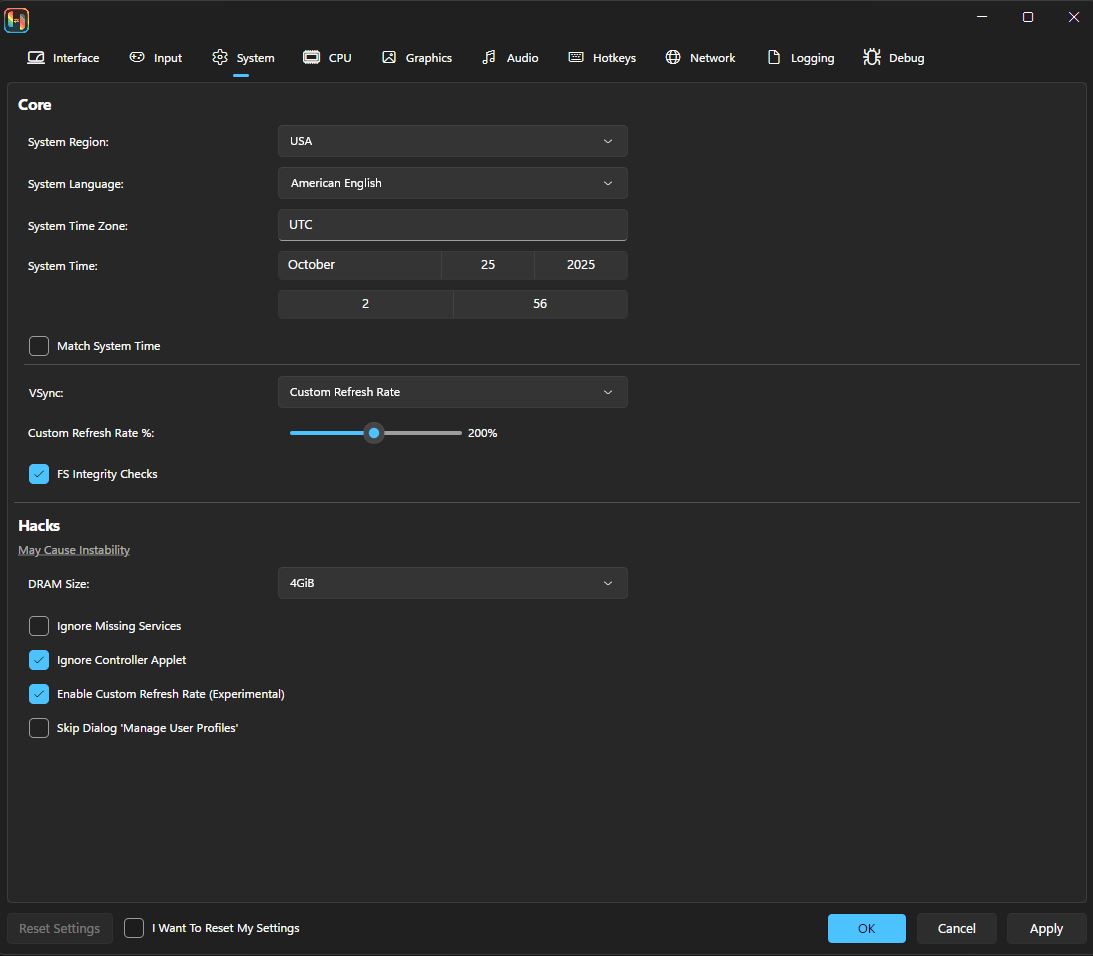1093x956 pixels.
Task: Switch to the Logging tab
Action: 811,58
